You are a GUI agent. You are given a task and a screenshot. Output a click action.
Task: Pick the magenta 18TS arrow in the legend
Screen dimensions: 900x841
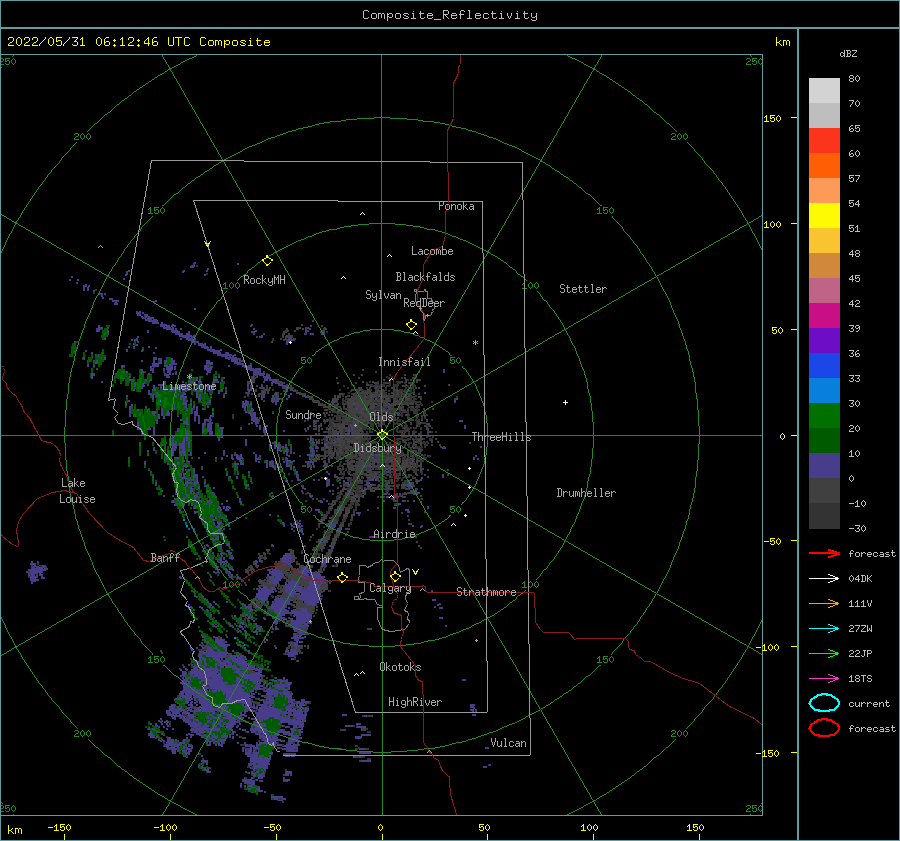pyautogui.click(x=824, y=679)
